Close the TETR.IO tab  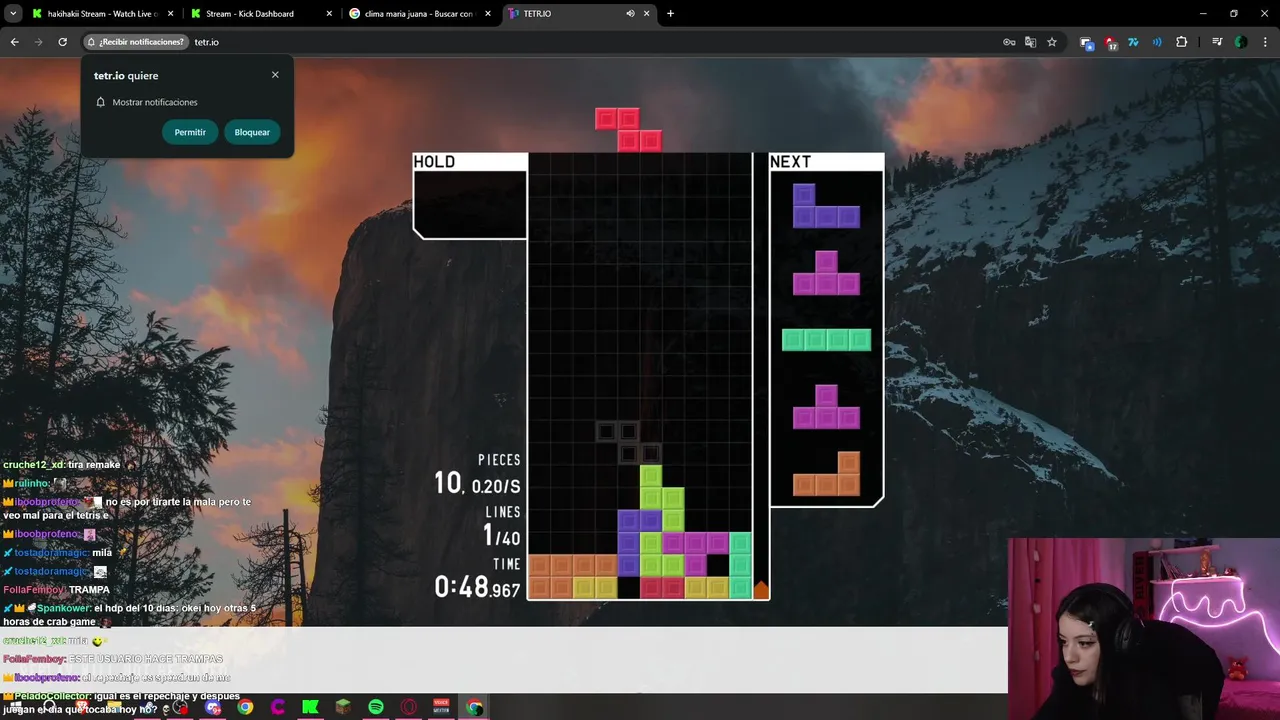[647, 14]
